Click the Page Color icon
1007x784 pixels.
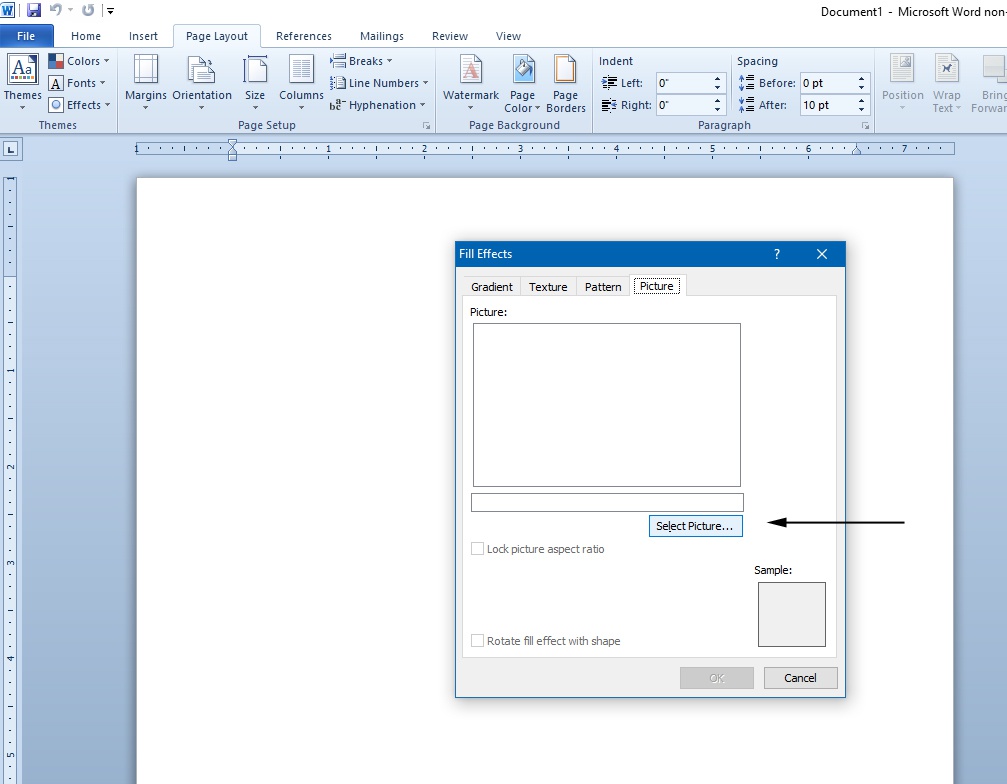pyautogui.click(x=523, y=69)
